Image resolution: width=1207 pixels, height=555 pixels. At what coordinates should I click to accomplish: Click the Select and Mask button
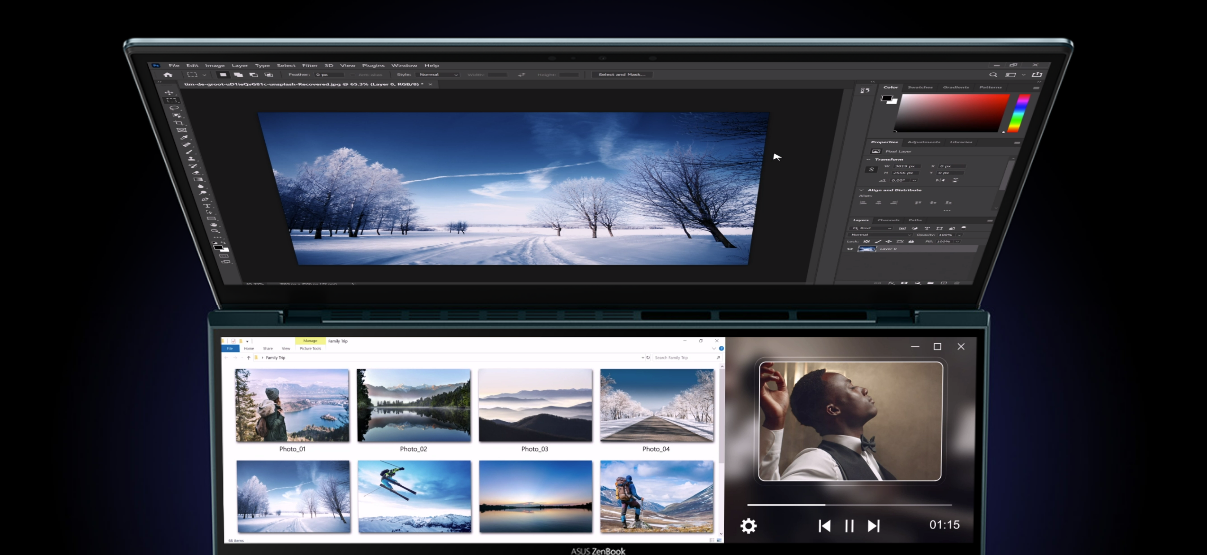click(x=620, y=75)
